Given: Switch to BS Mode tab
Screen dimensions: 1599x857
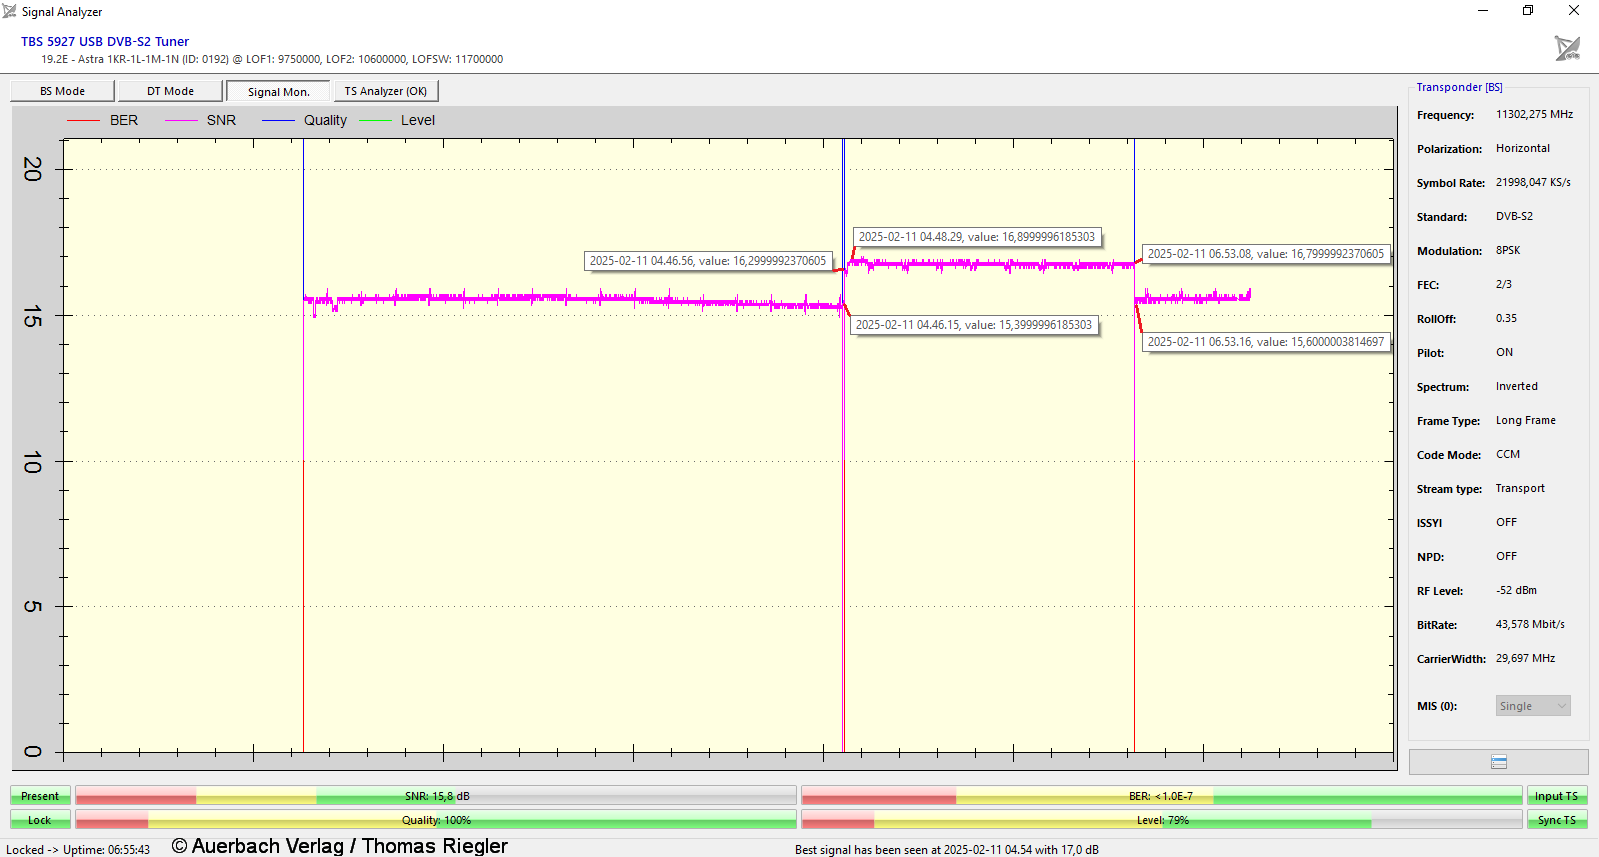Looking at the screenshot, I should pyautogui.click(x=62, y=91).
